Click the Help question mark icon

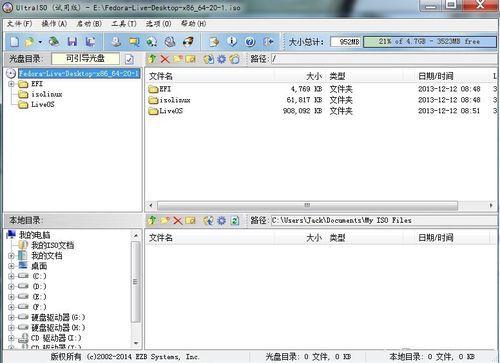[250, 42]
